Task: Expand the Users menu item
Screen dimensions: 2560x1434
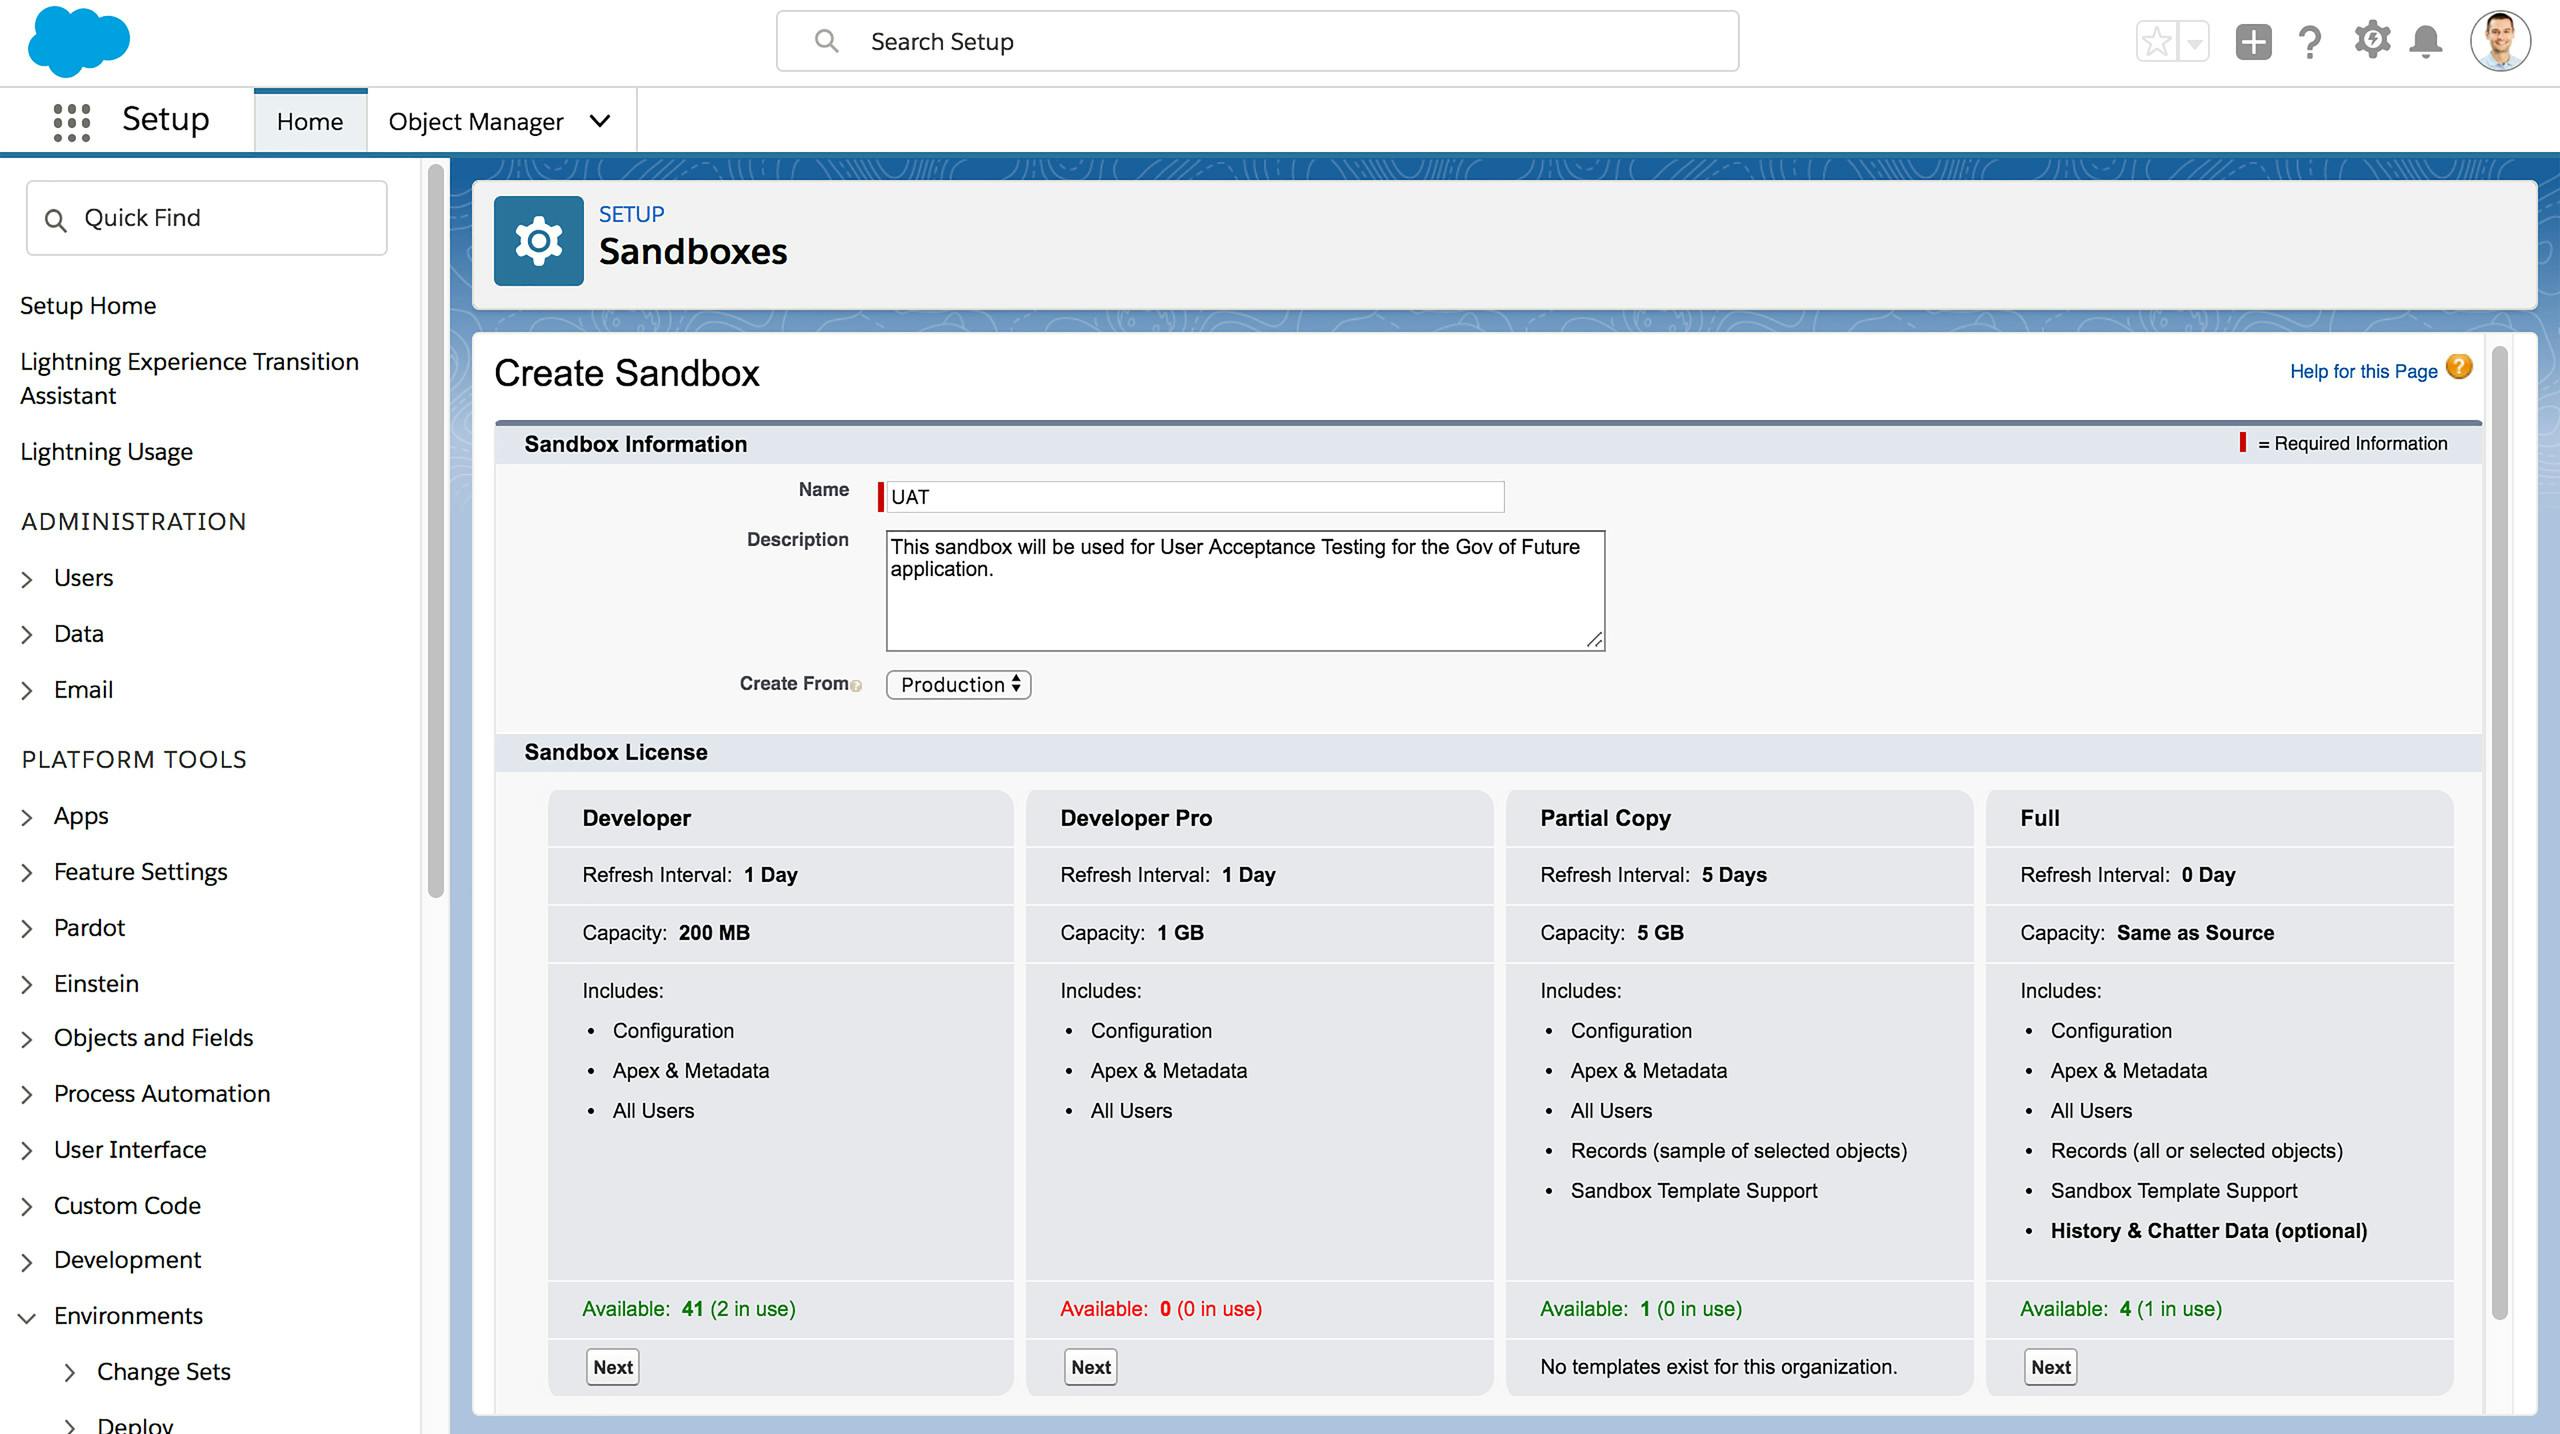Action: pos(28,576)
